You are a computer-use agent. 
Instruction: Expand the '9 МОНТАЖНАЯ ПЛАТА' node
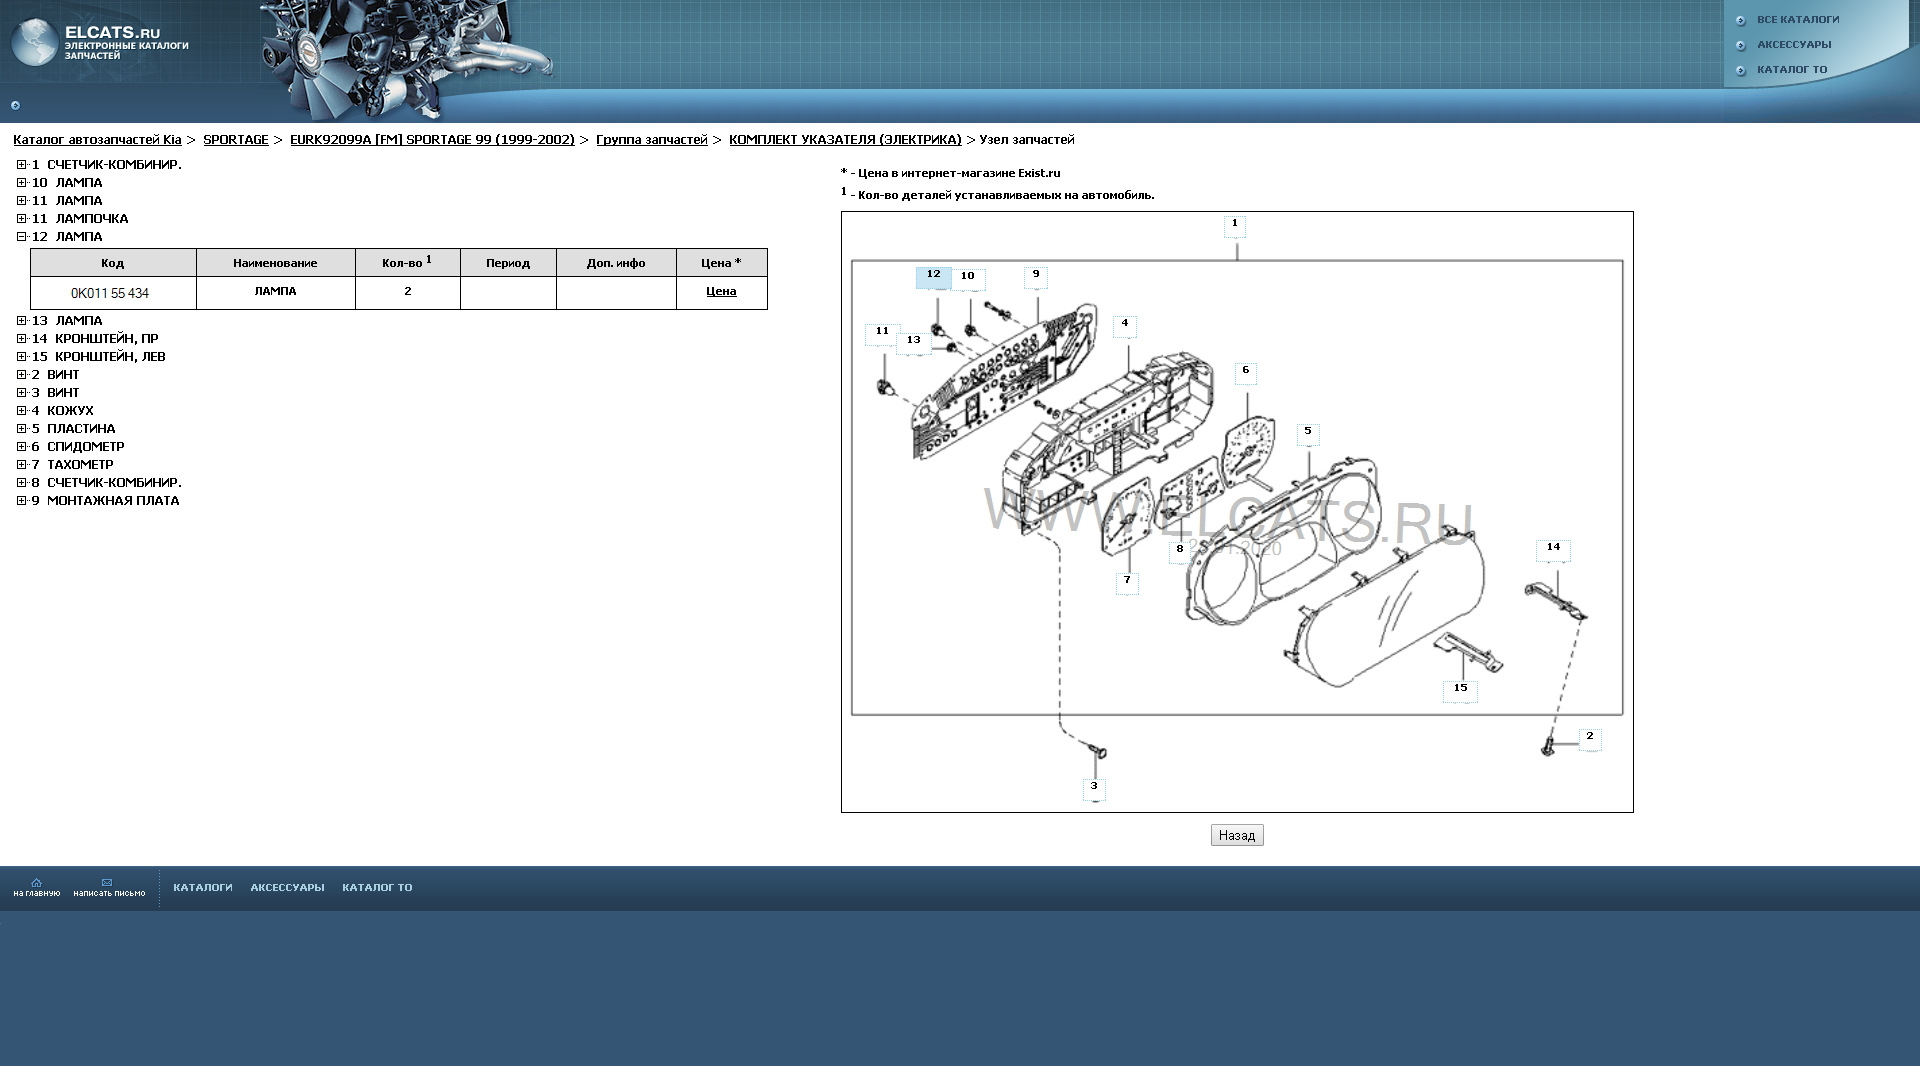[22, 501]
